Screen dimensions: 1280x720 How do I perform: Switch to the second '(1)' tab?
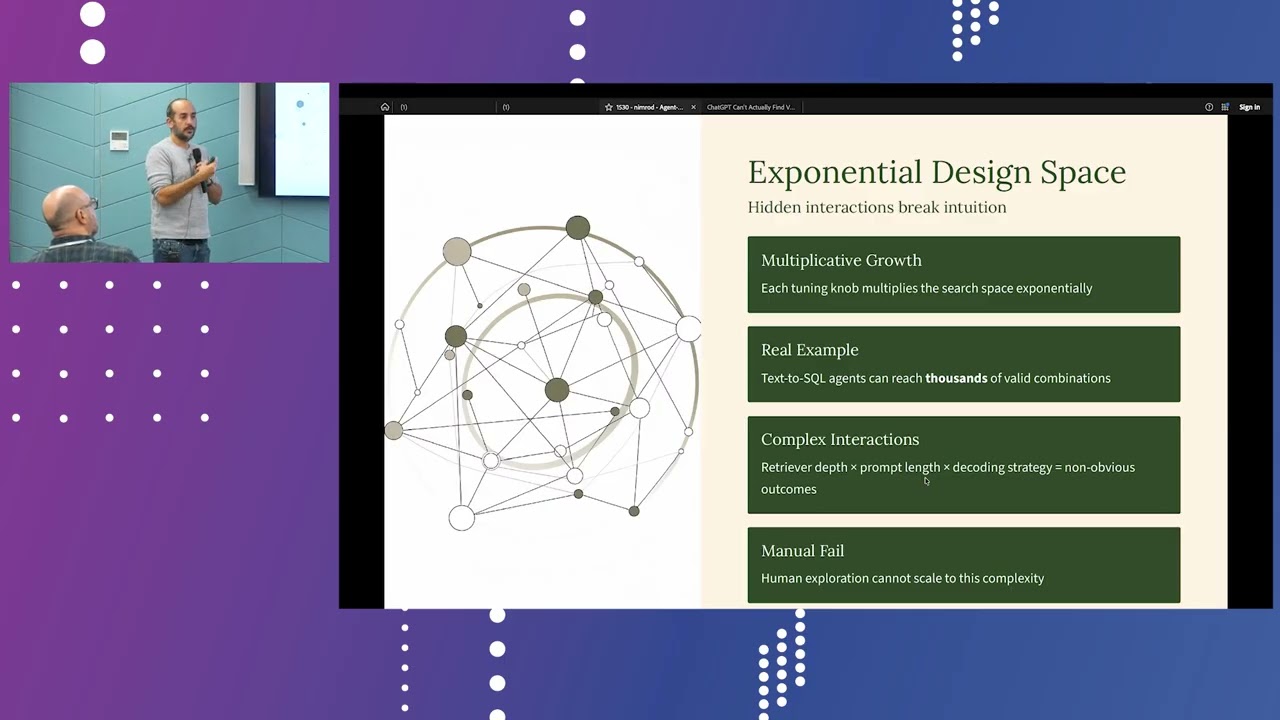(x=506, y=107)
